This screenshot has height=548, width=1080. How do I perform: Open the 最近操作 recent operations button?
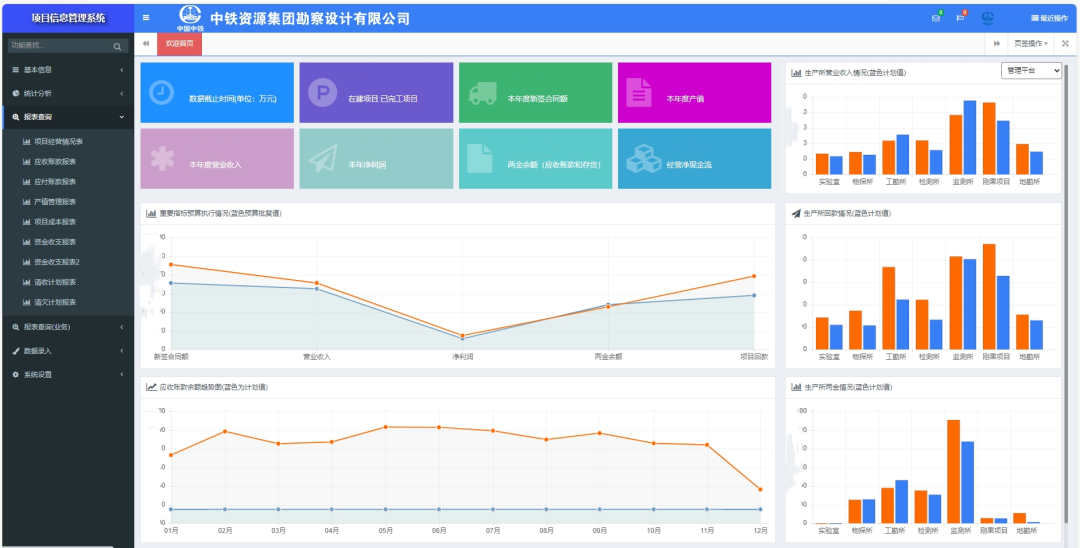point(1048,18)
